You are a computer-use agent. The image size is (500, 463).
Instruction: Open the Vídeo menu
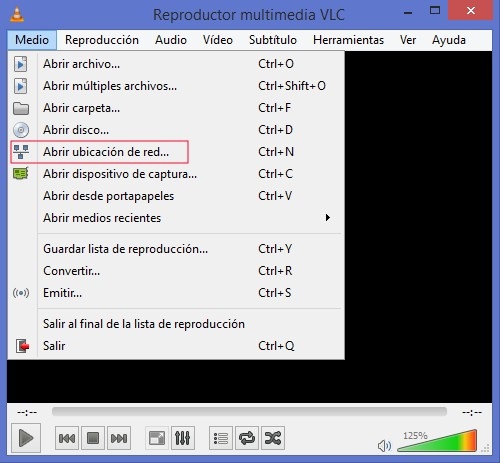(218, 40)
